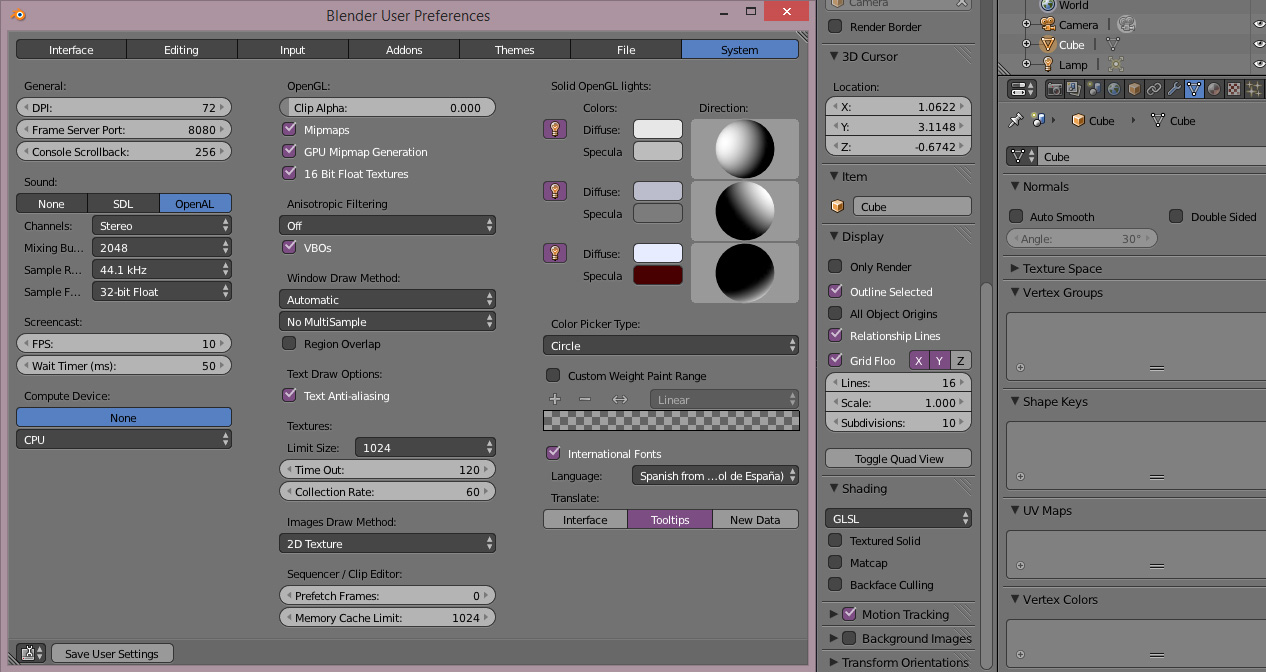
Task: Open Sample Rate 44.1 kHz dropdown
Action: point(161,270)
